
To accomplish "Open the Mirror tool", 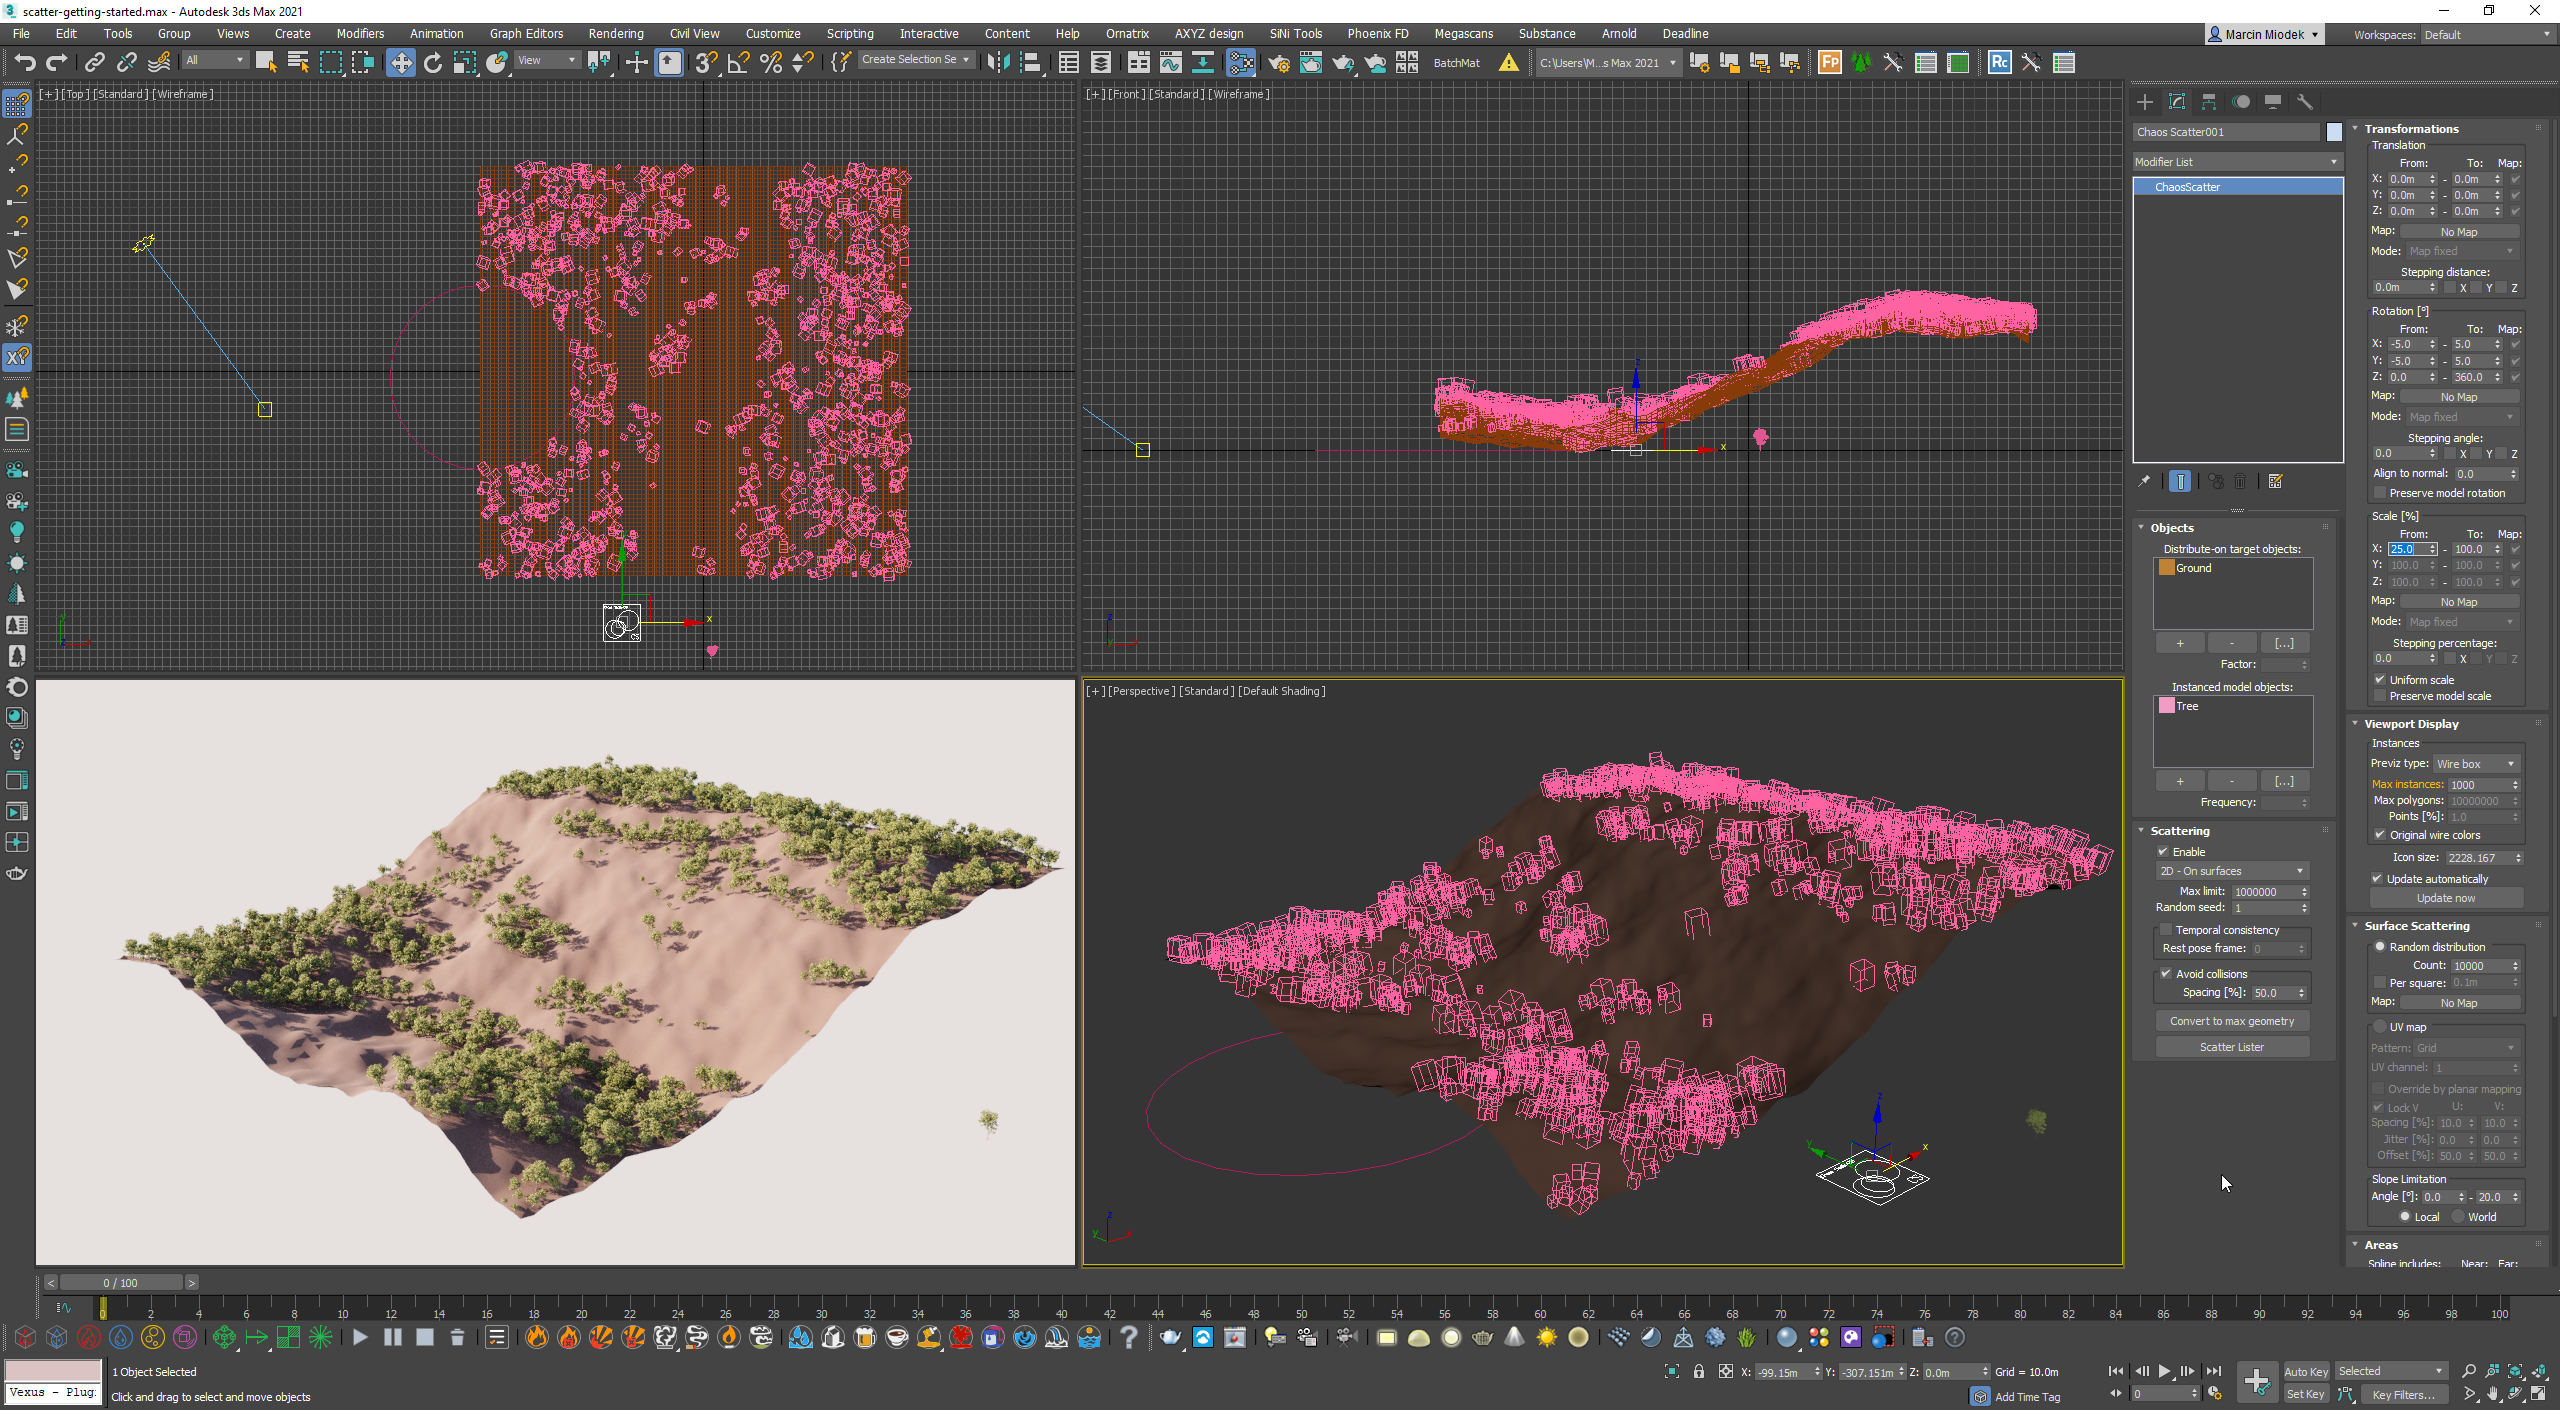I will point(997,63).
